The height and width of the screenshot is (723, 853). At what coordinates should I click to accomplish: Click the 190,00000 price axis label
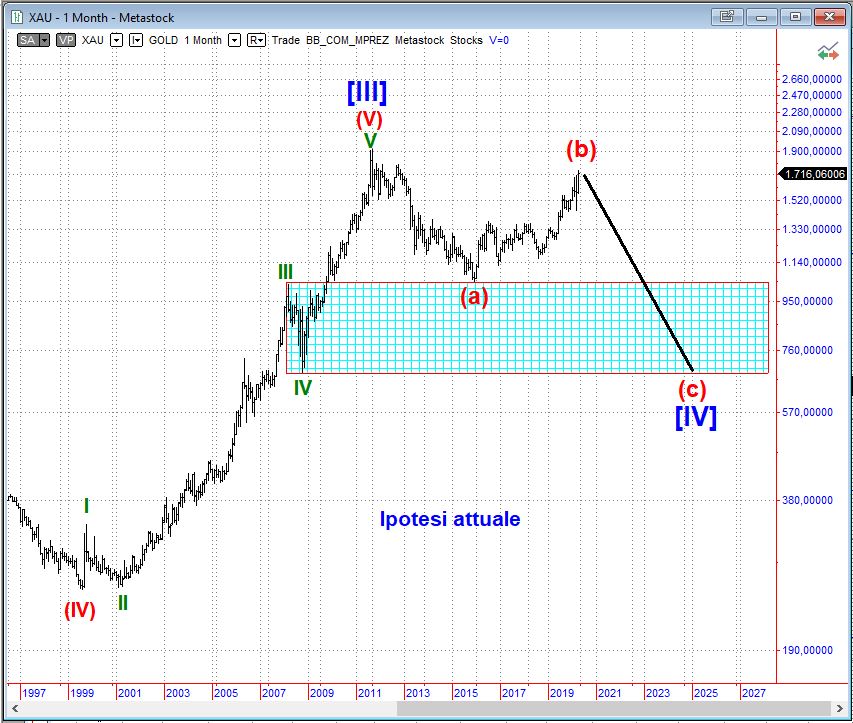click(807, 650)
